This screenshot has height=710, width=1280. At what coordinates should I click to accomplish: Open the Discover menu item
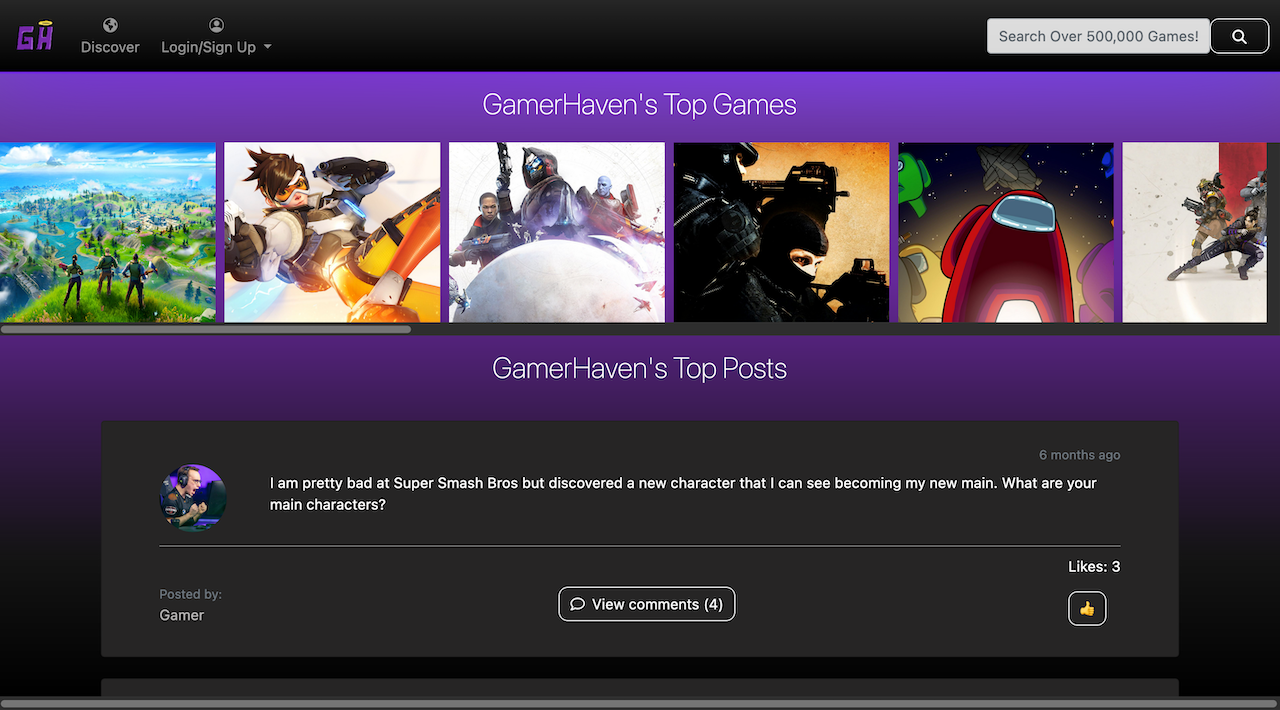(110, 47)
